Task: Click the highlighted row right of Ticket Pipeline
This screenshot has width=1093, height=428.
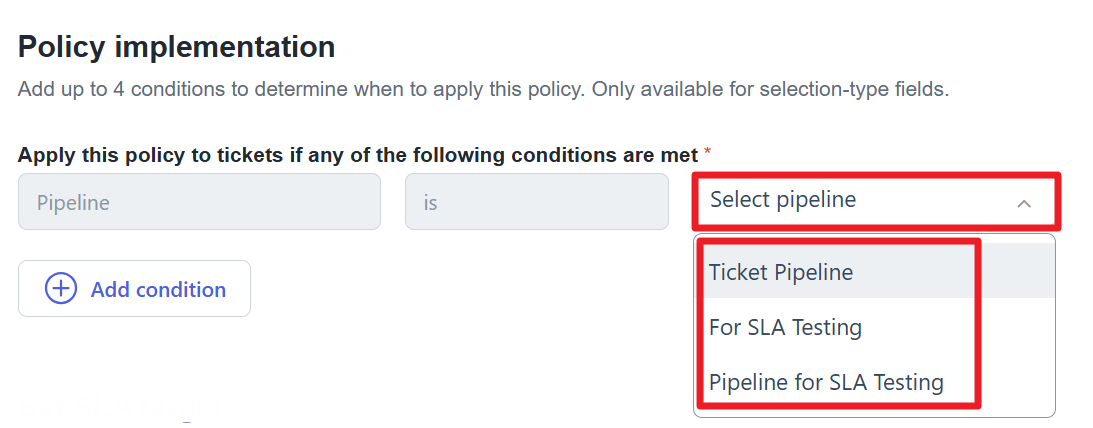Action: tap(1018, 271)
